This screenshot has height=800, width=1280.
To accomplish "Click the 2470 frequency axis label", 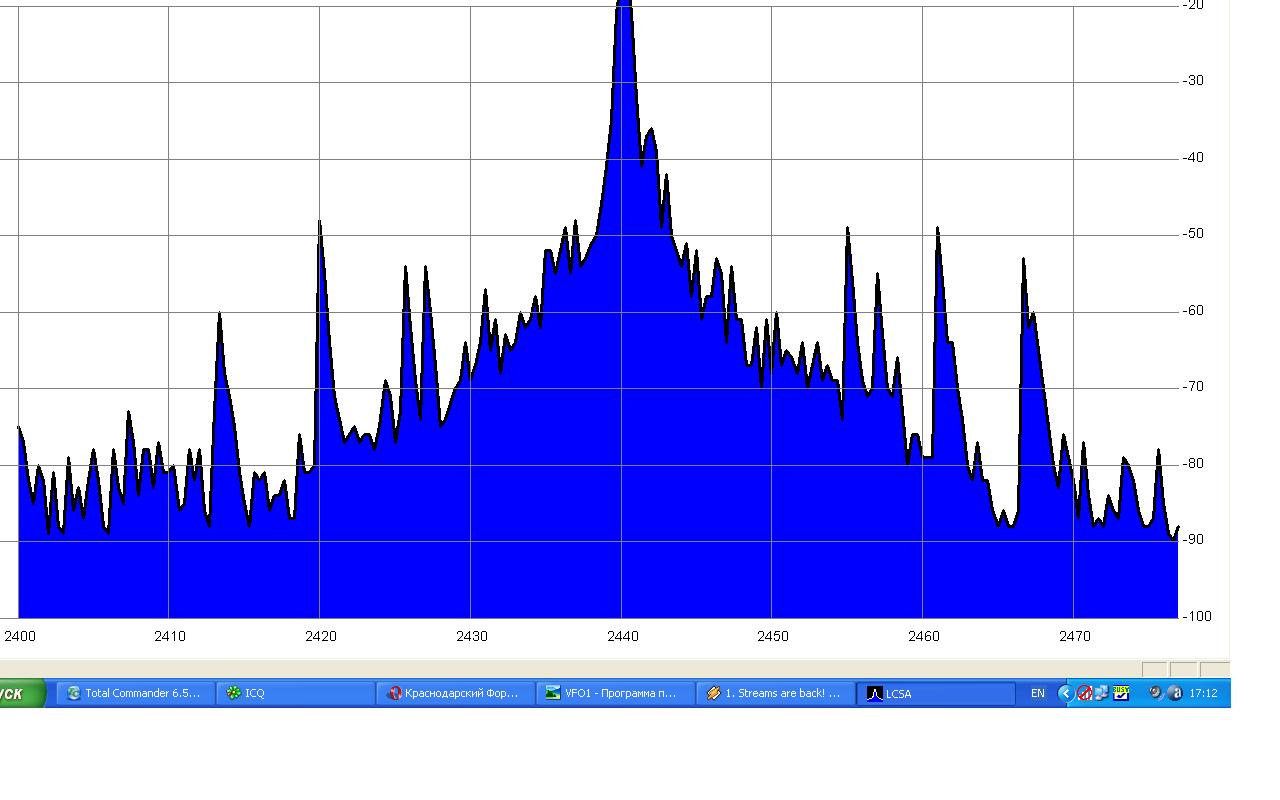I will pos(1075,636).
